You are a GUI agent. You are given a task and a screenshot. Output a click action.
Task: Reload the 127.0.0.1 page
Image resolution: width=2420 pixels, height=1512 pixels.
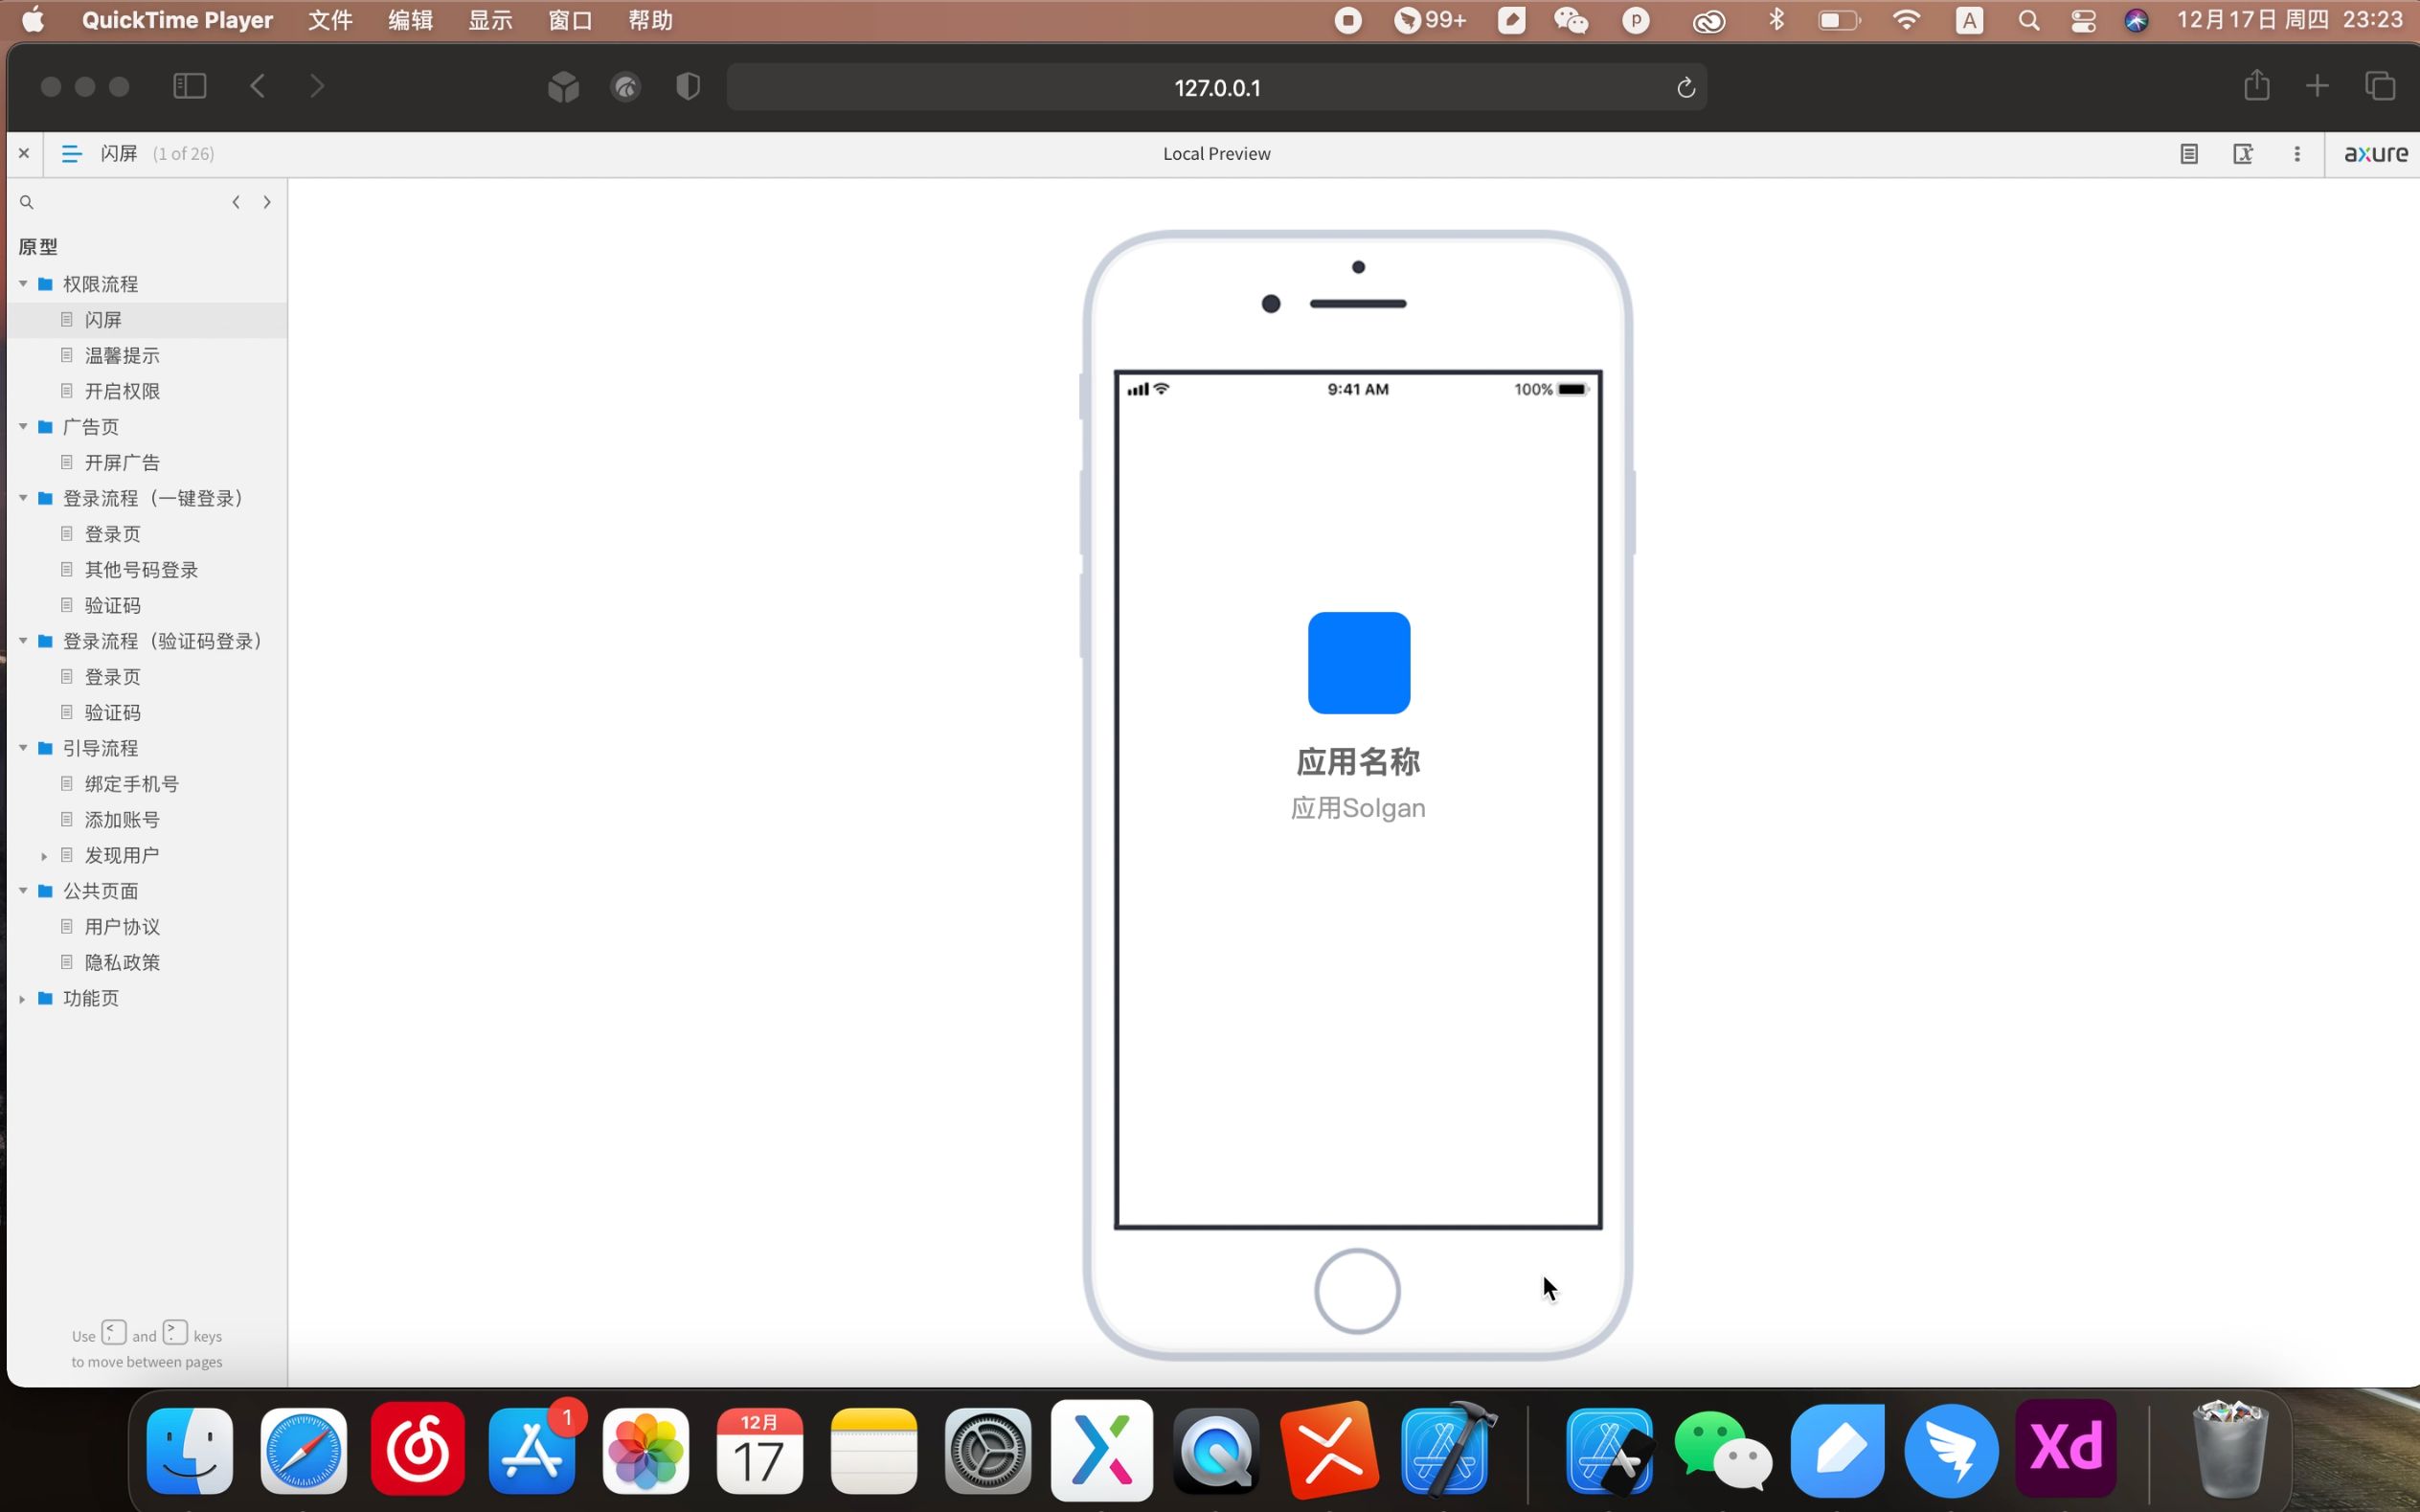click(x=1686, y=88)
